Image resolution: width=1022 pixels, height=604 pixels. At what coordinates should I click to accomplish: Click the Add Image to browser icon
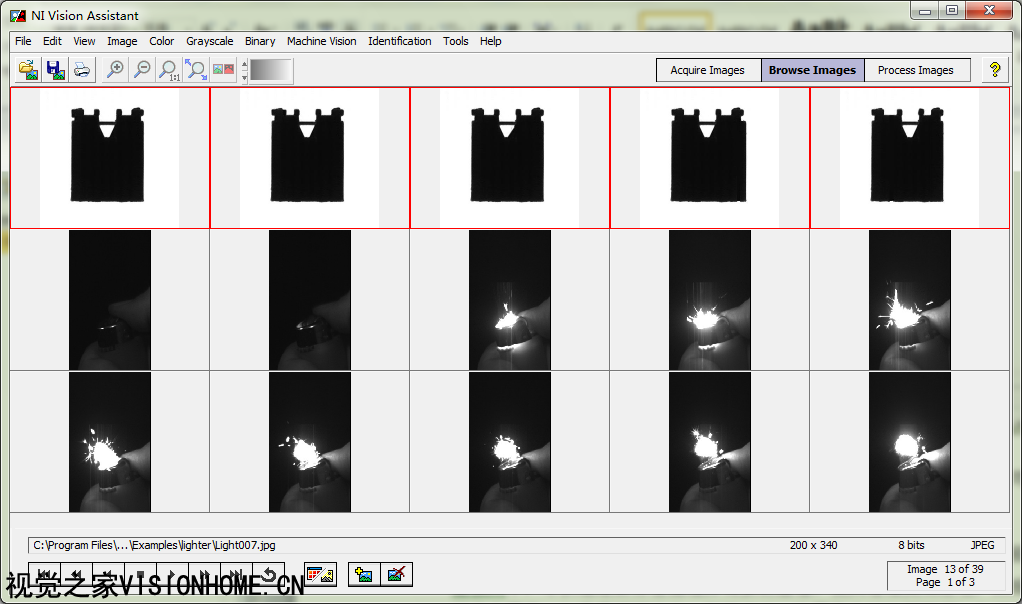coord(364,574)
